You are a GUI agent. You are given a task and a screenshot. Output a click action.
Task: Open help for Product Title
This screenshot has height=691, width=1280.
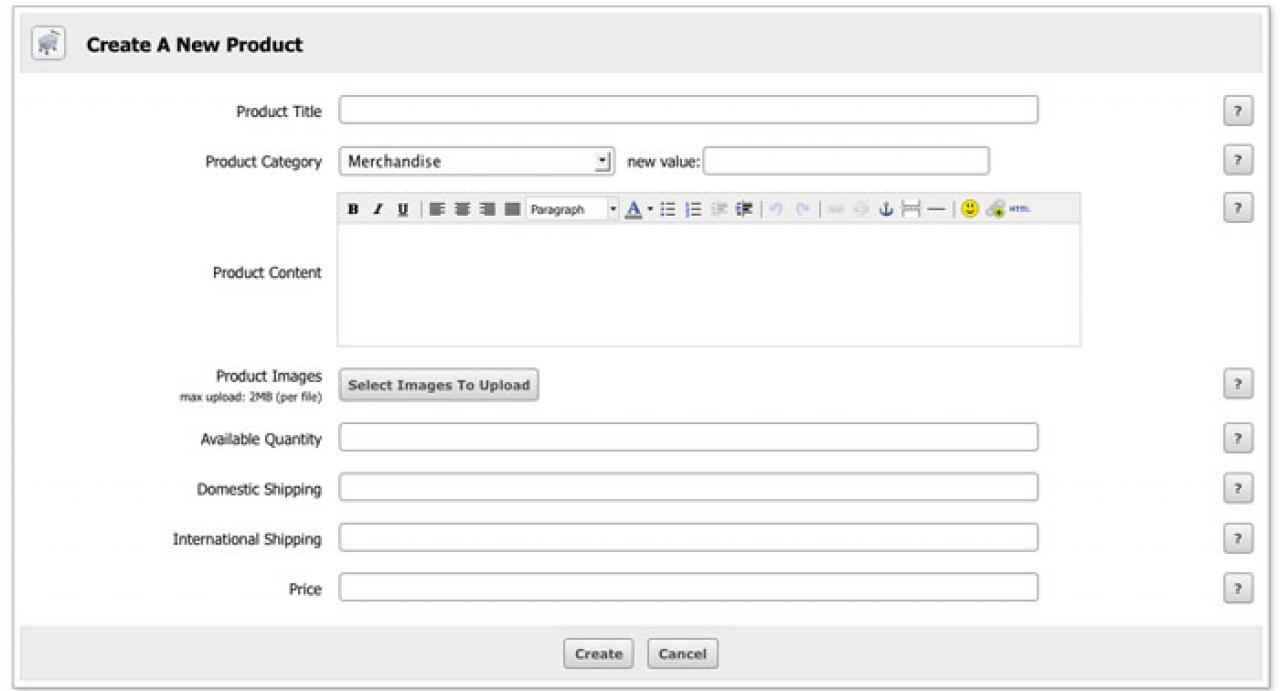(1238, 111)
